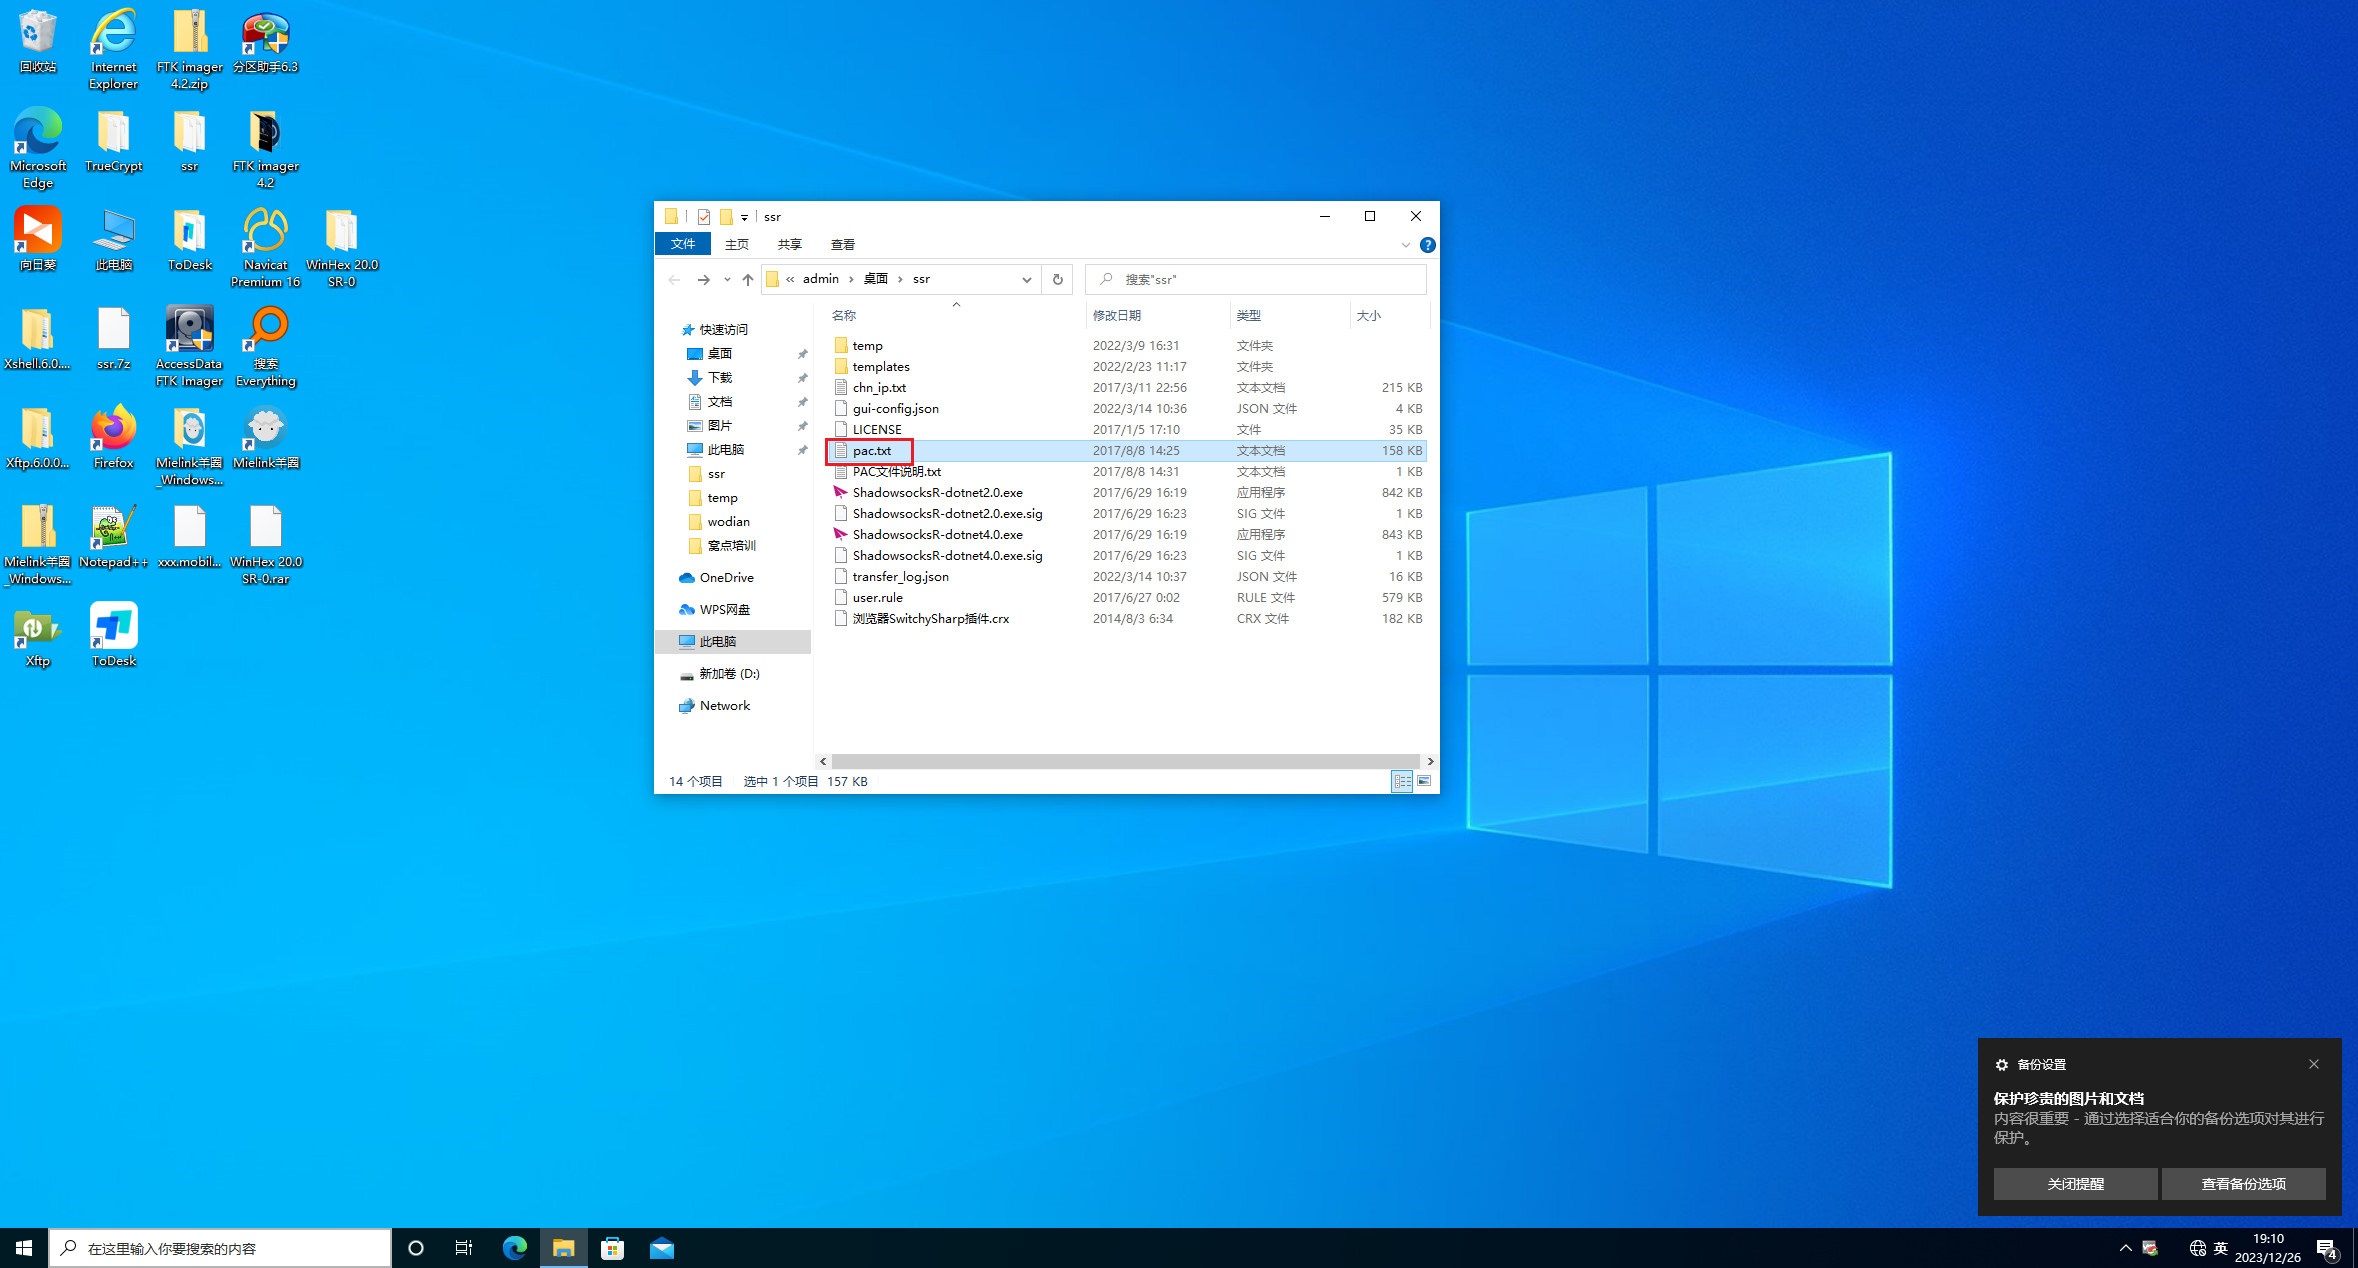Click in the 搜索"ssr" search box

[x=1256, y=279]
